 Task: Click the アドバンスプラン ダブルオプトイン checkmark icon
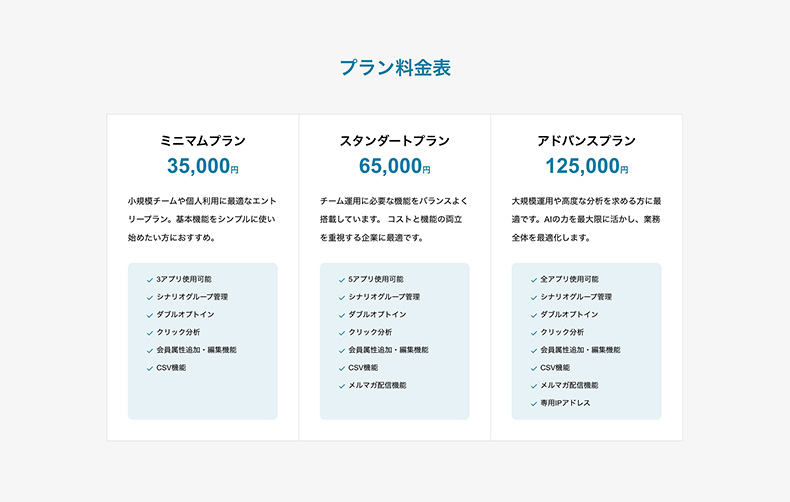pos(533,315)
